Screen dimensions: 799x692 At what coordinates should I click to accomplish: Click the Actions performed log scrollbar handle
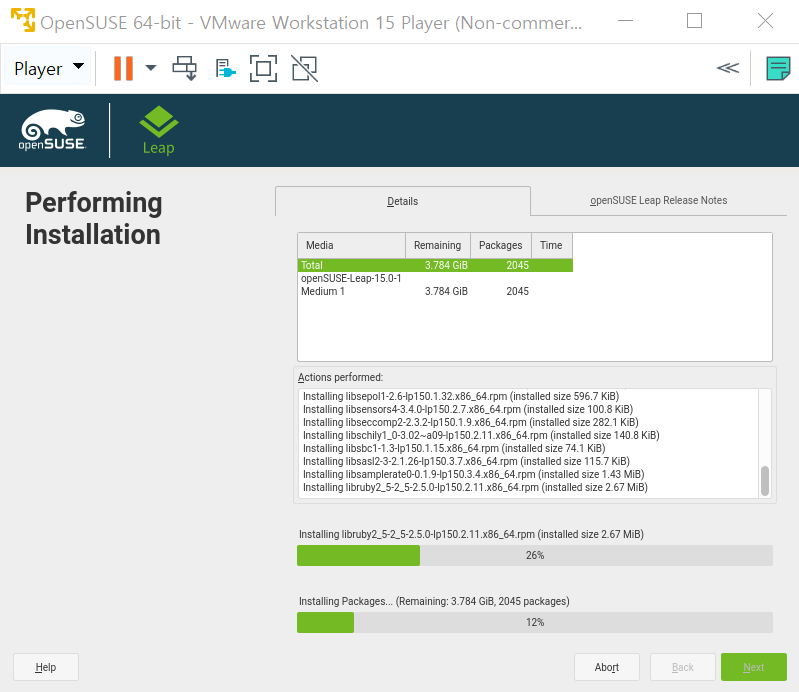(764, 481)
